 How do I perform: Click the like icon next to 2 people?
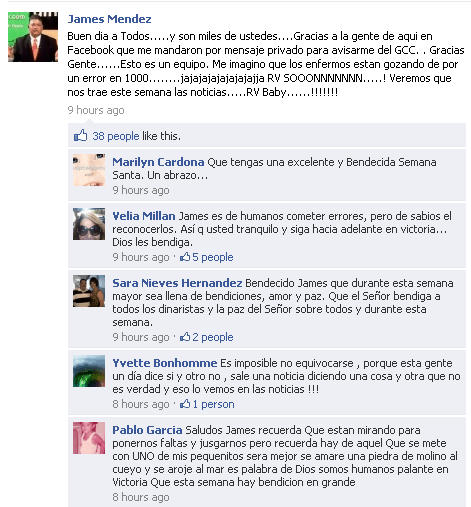(185, 337)
